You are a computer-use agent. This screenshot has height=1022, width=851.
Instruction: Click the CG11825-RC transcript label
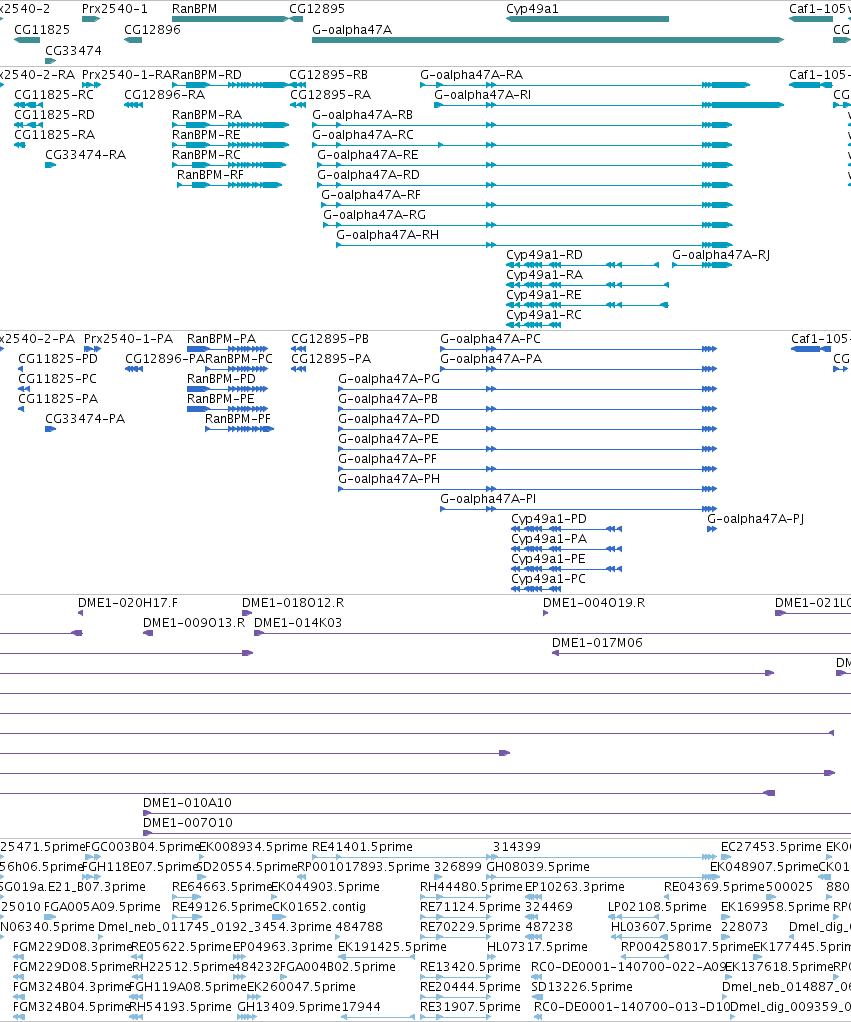(x=54, y=95)
